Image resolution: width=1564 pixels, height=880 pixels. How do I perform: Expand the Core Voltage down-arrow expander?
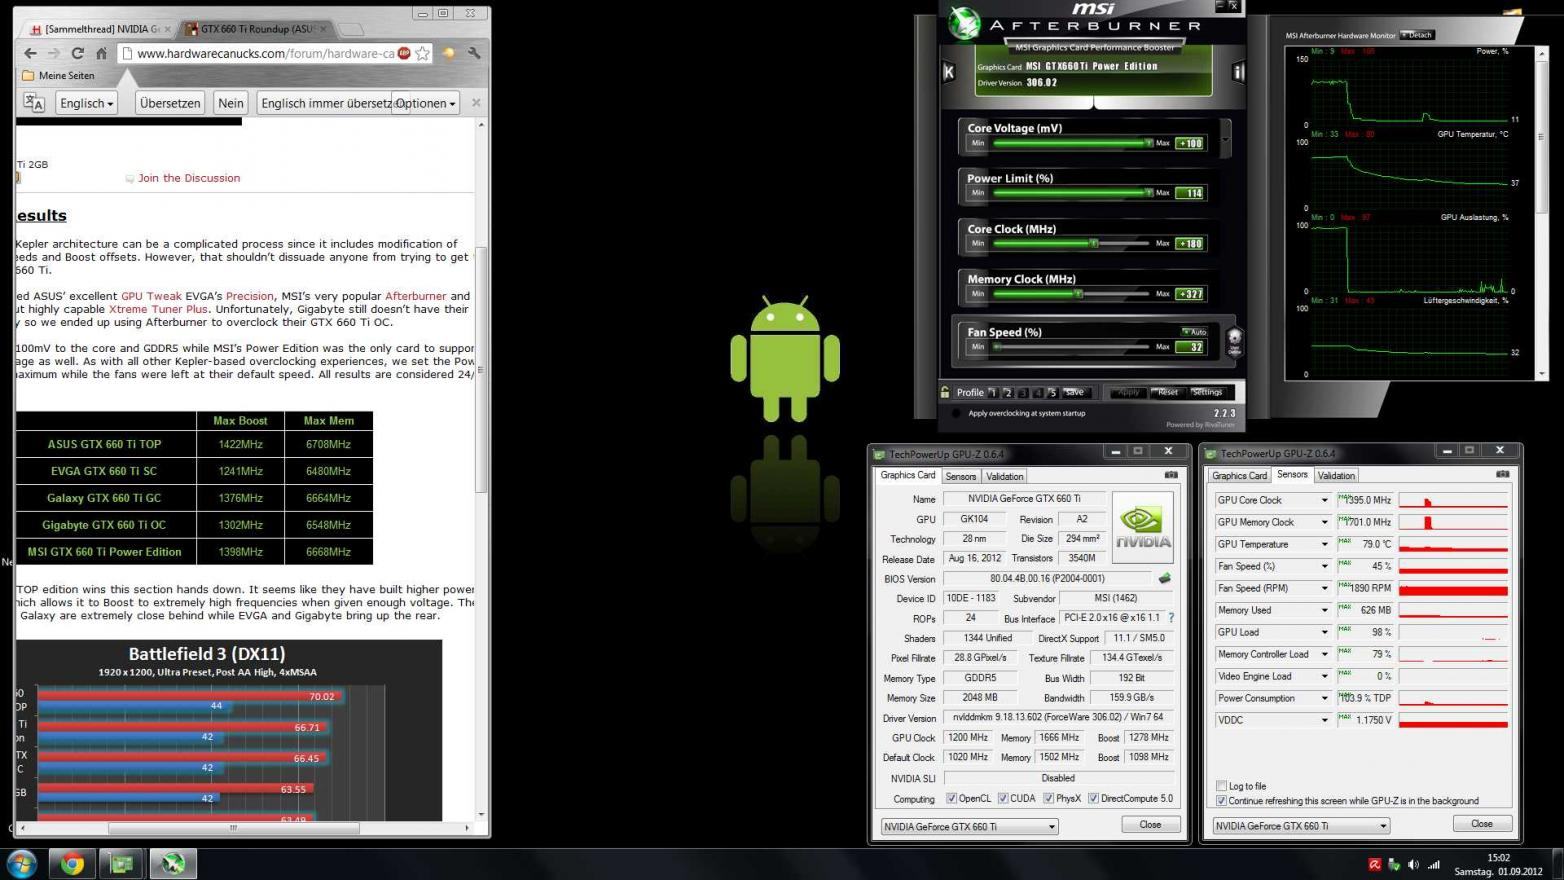[1225, 137]
